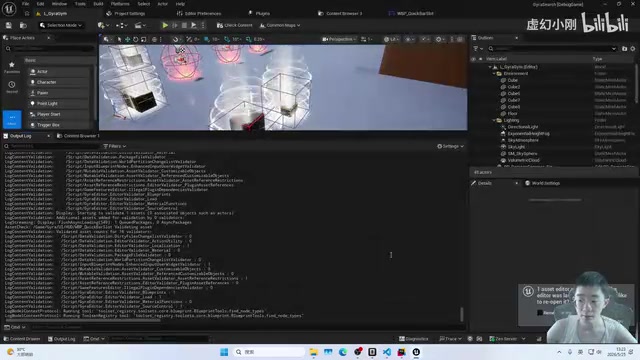
Task: Open the Add content dropdown in toolbar
Action: point(103,25)
